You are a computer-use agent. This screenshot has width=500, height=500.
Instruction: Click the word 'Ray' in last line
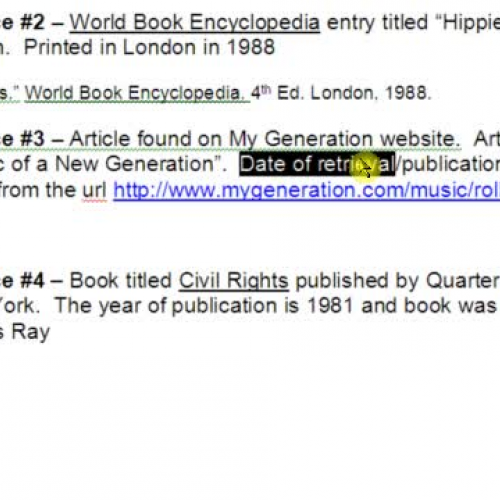[x=31, y=332]
